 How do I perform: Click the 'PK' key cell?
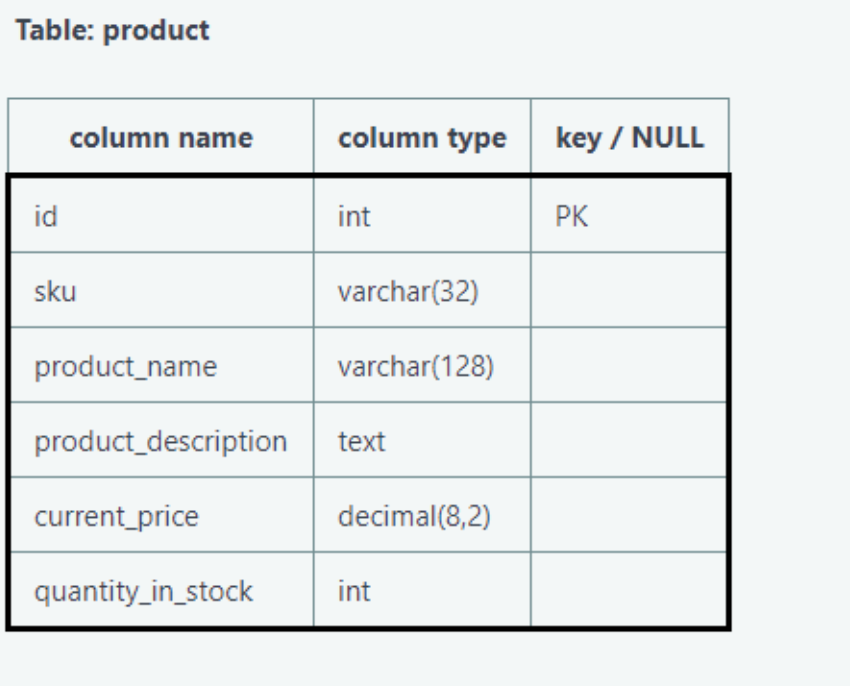629,215
